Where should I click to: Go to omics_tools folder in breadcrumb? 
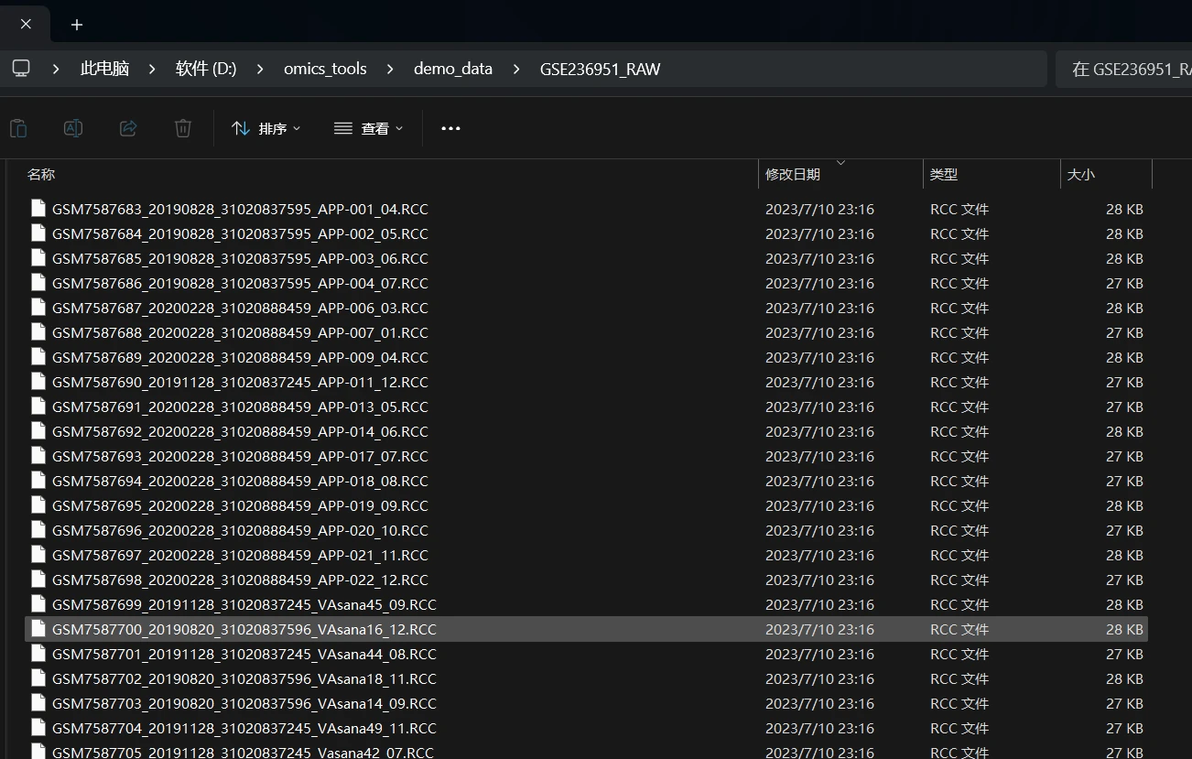(325, 68)
